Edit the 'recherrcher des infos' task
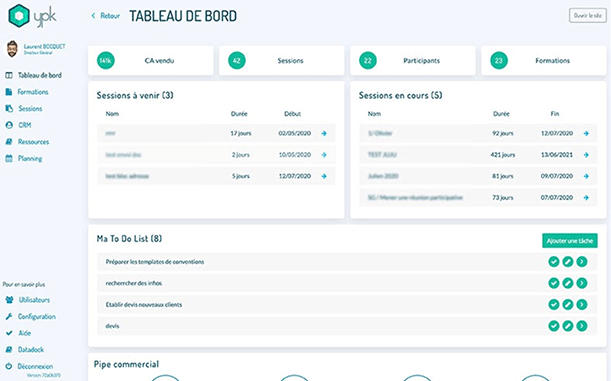The width and height of the screenshot is (611, 381). pyautogui.click(x=568, y=283)
